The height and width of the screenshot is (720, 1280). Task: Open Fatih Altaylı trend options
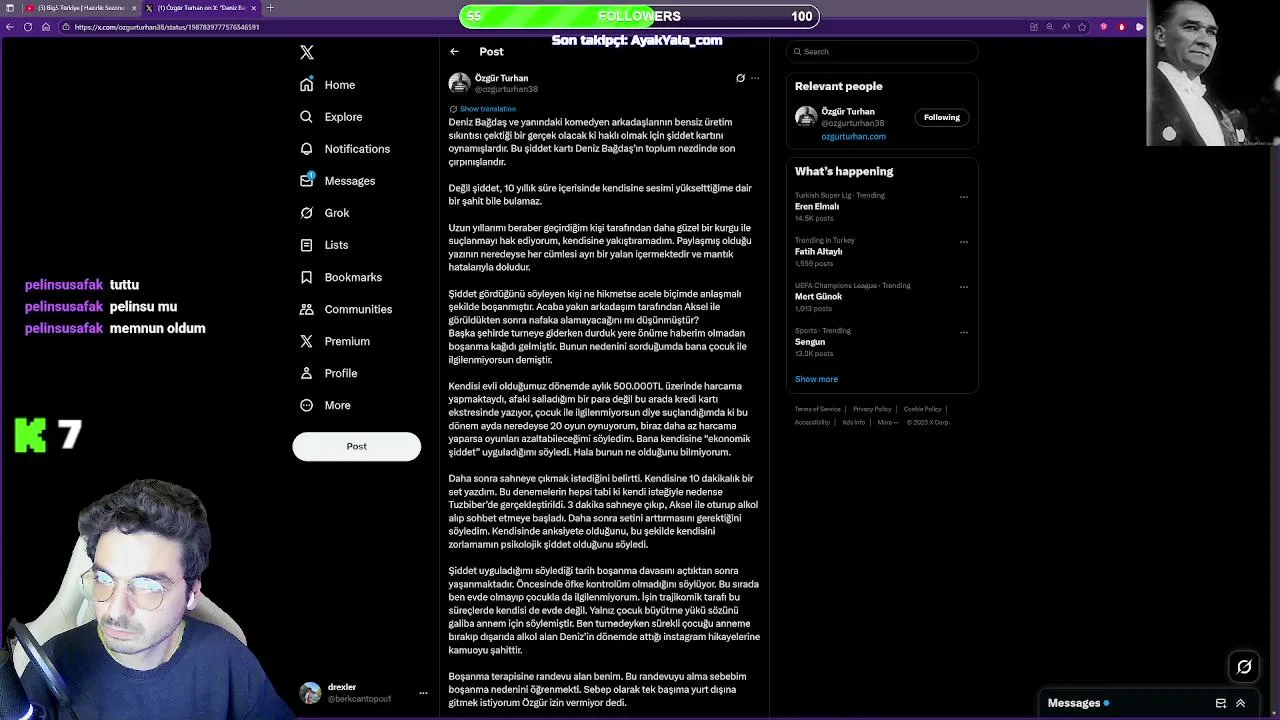pyautogui.click(x=964, y=242)
